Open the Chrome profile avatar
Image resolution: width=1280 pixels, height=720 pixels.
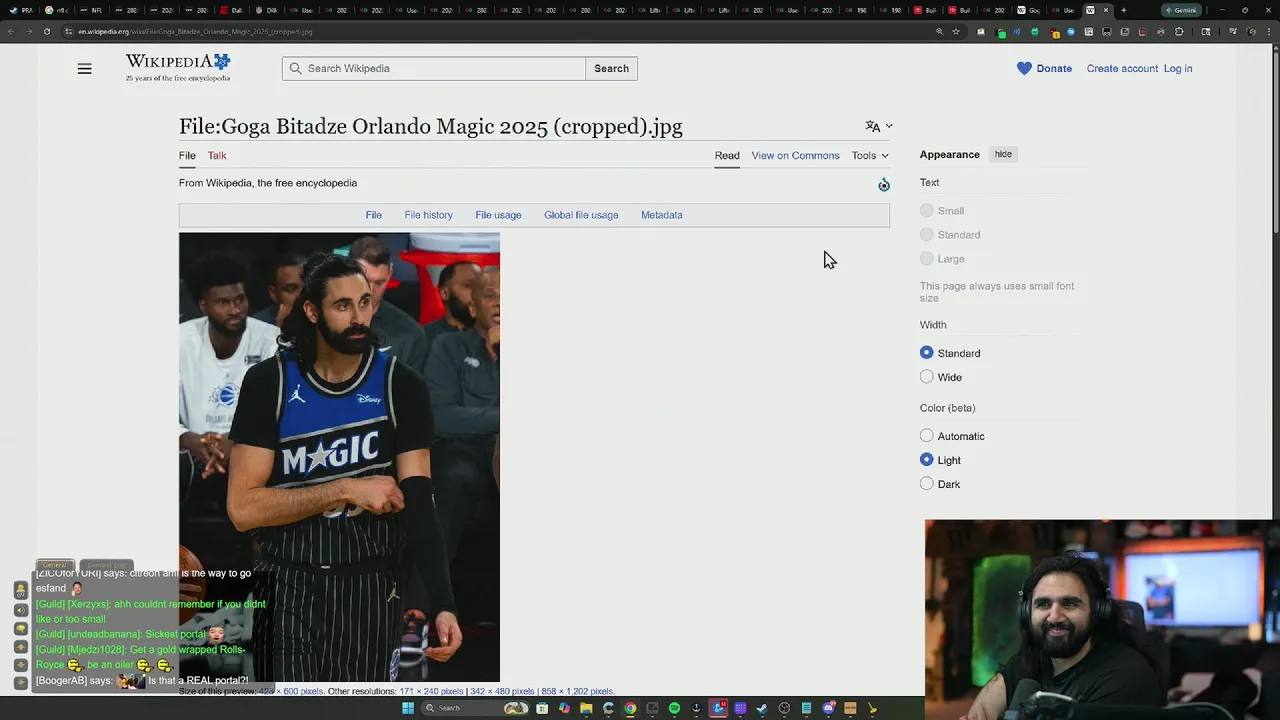click(x=1251, y=31)
